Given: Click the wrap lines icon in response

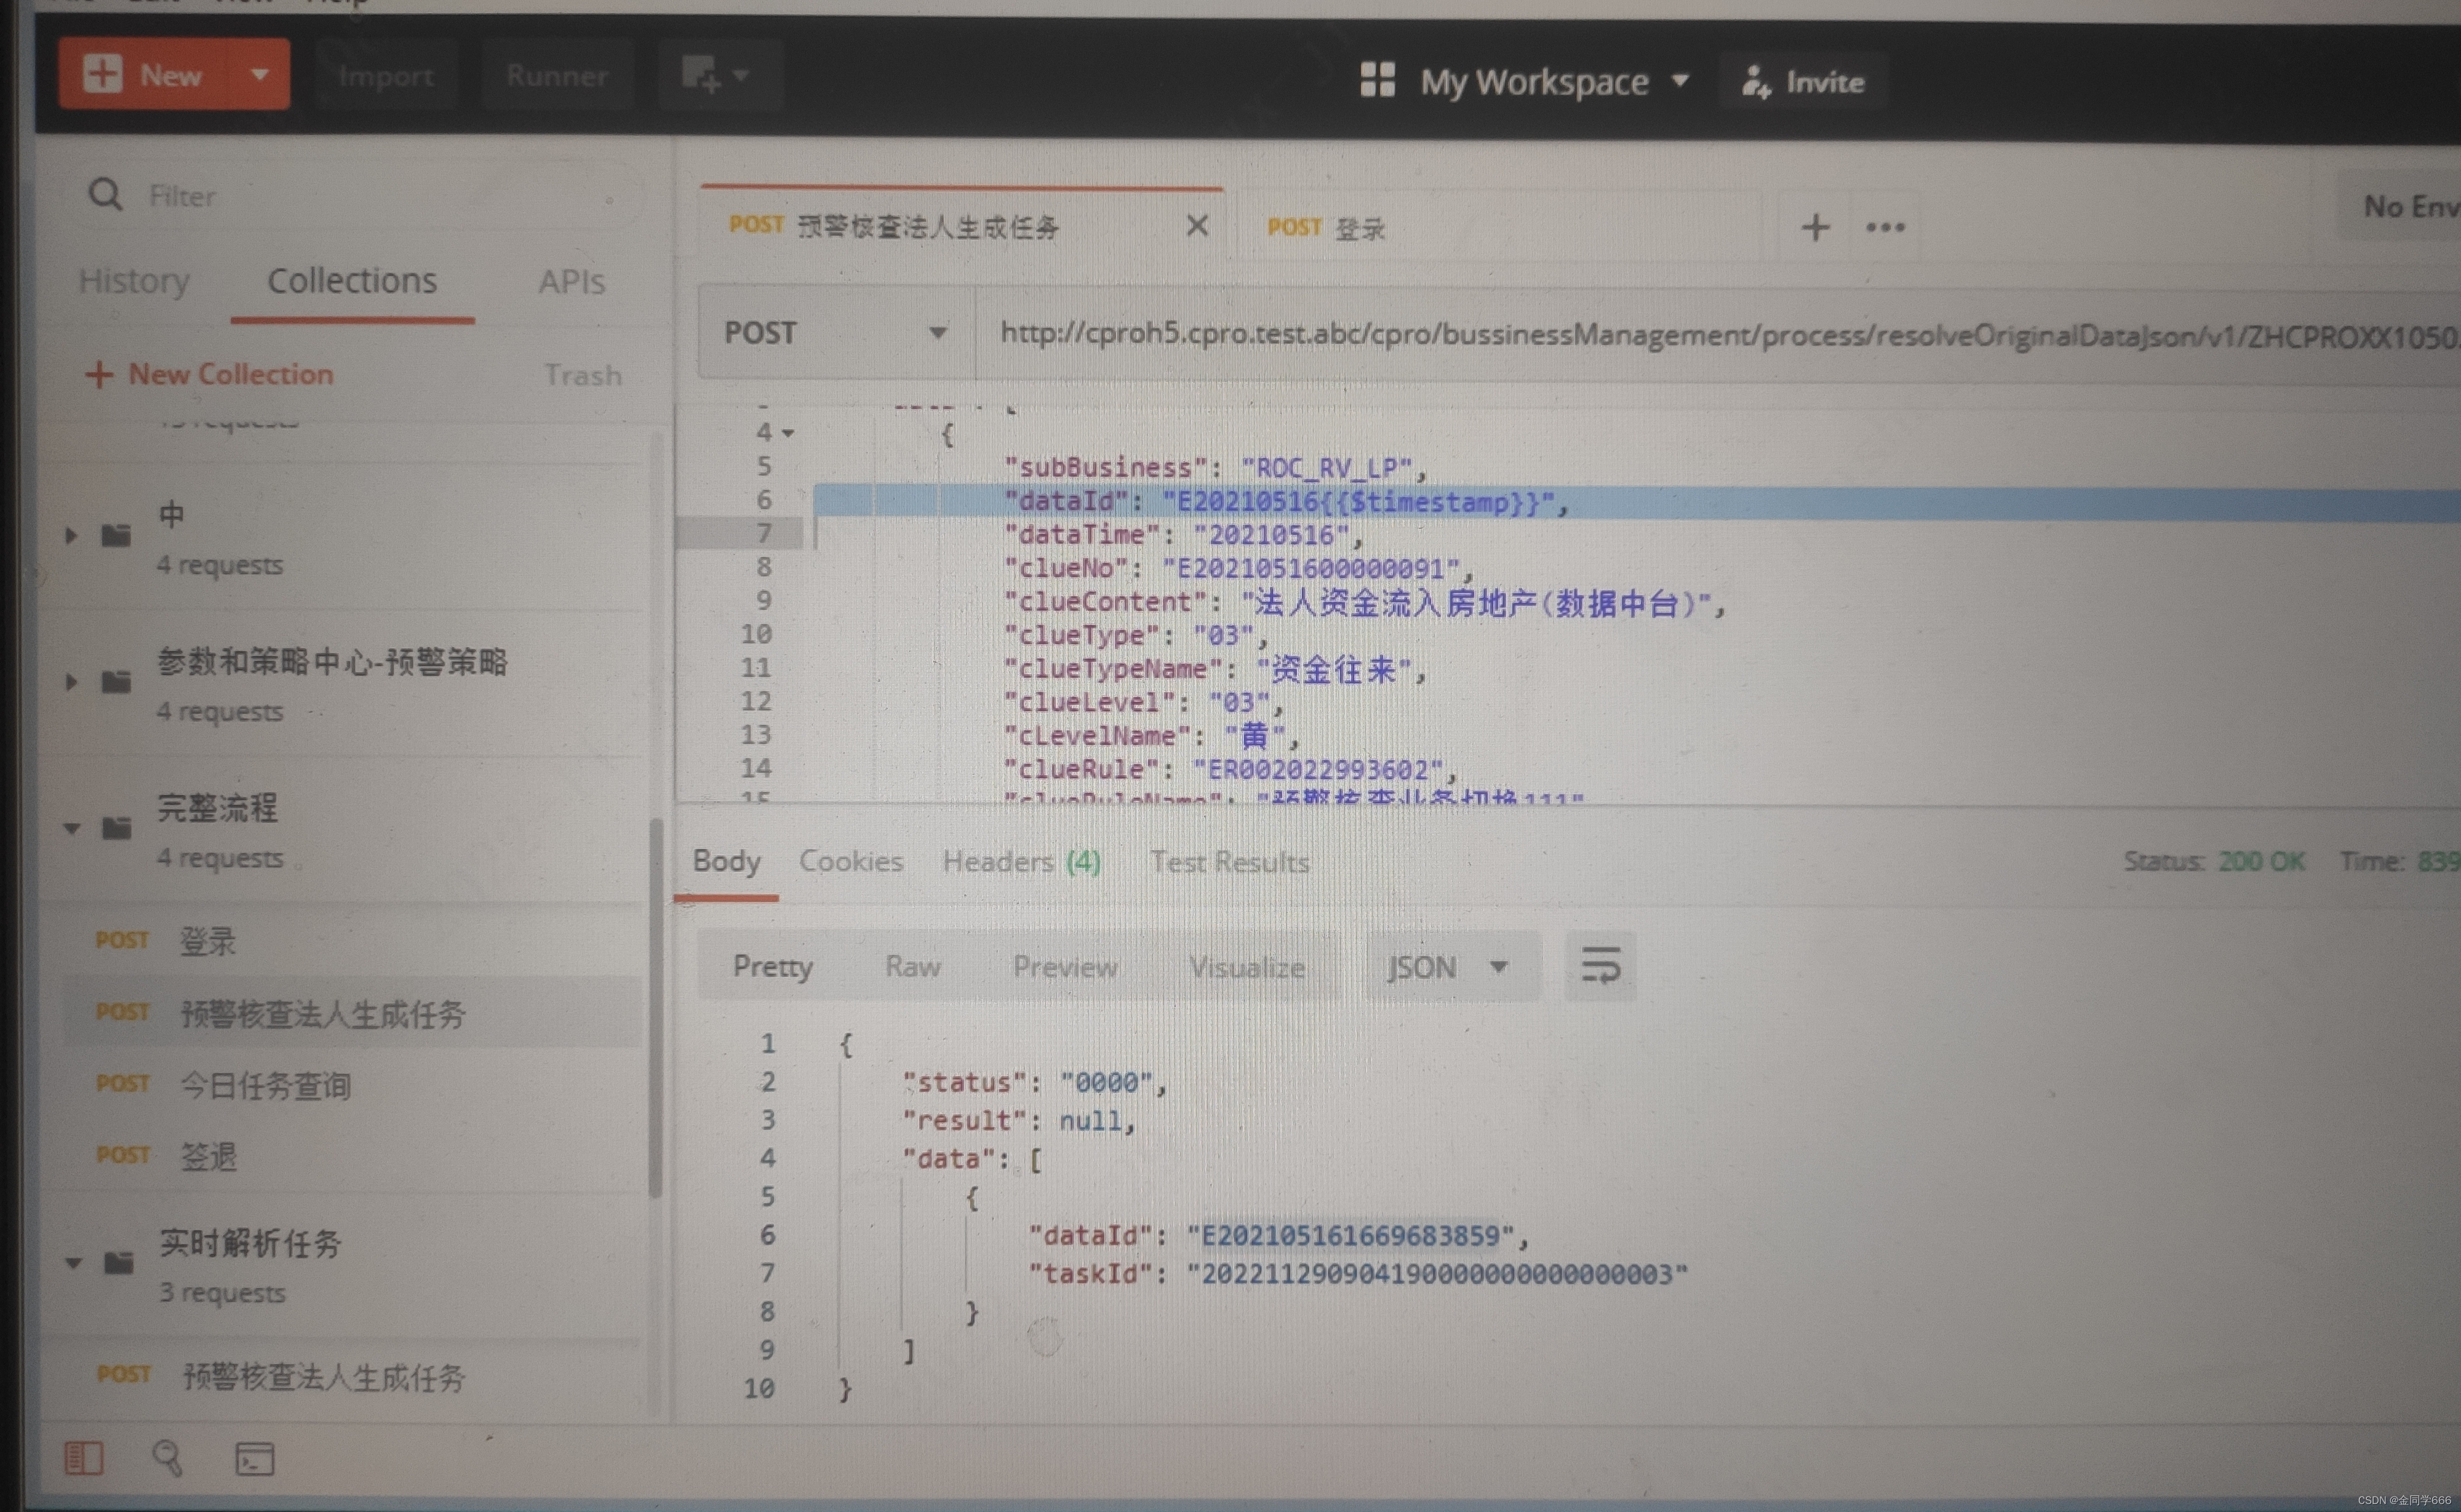Looking at the screenshot, I should tap(1600, 966).
